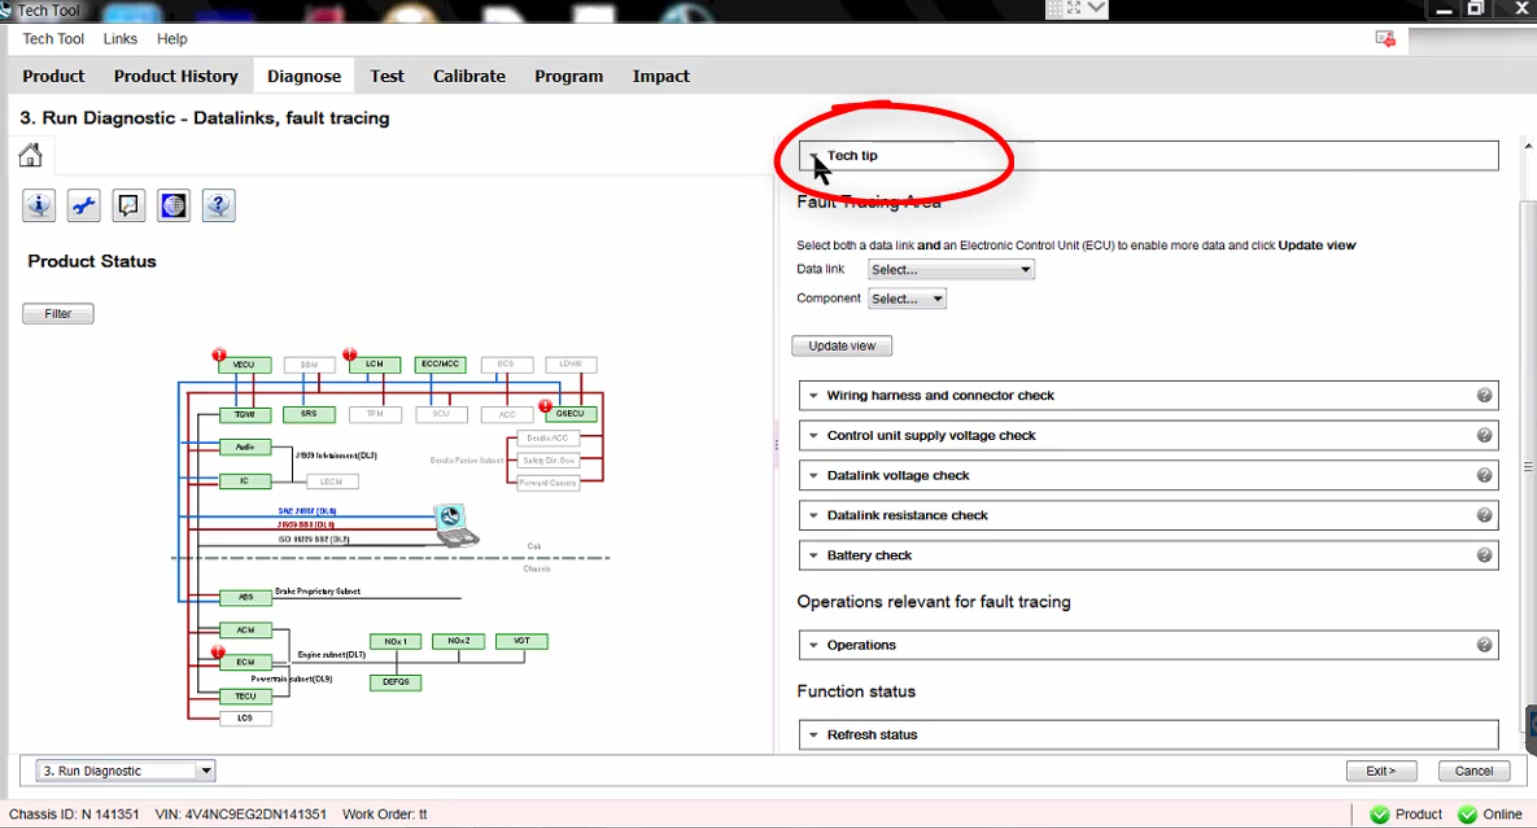Open help for Operations section
The width and height of the screenshot is (1537, 828).
[x=1484, y=645]
